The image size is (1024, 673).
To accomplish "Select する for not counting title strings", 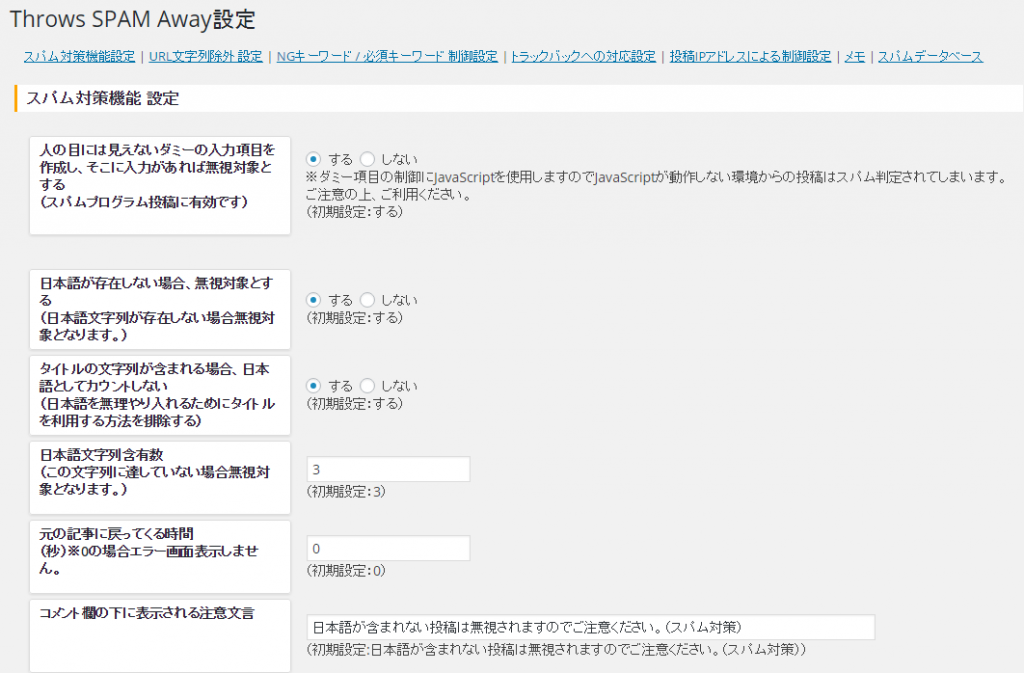I will point(313,386).
